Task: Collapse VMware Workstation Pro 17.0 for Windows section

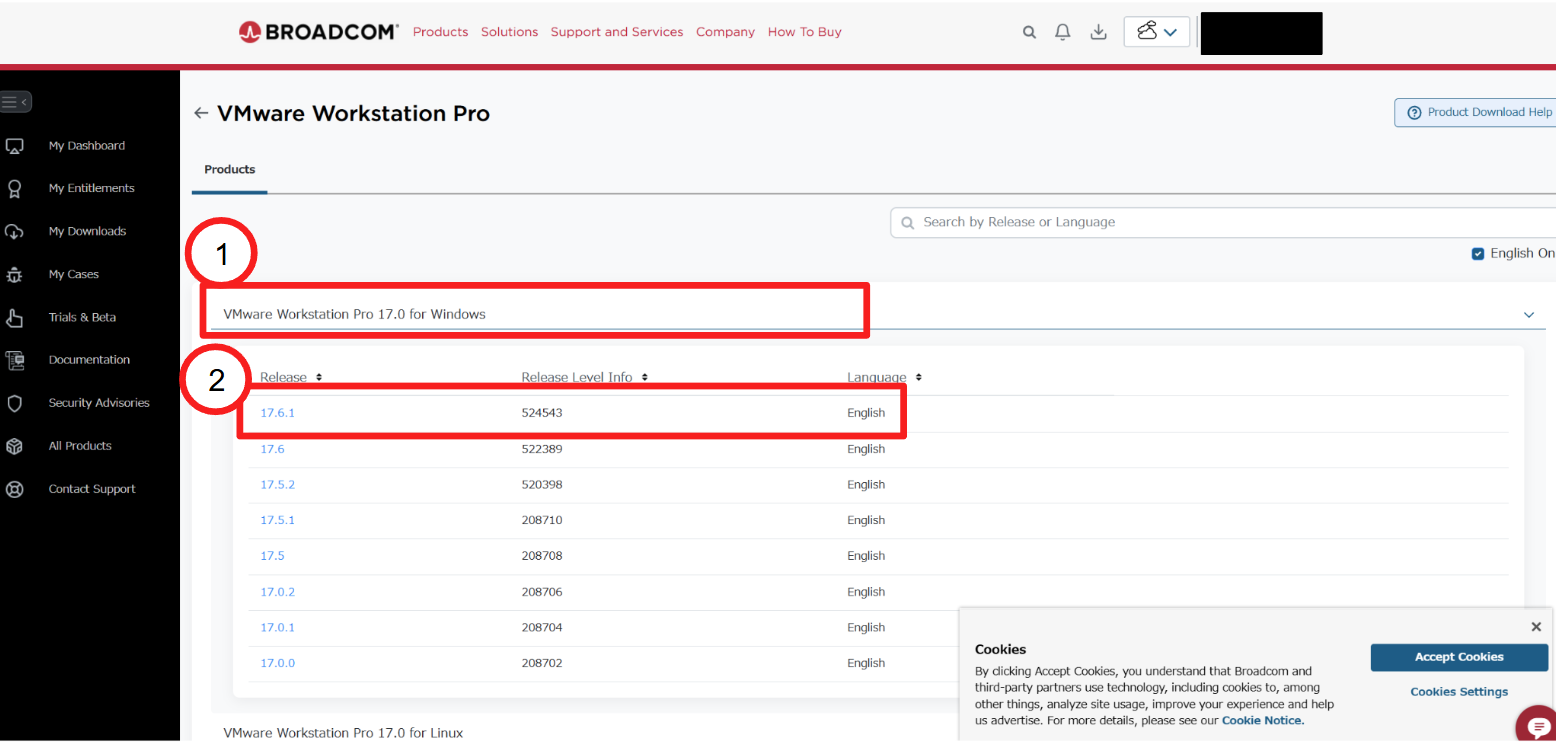Action: coord(1528,314)
